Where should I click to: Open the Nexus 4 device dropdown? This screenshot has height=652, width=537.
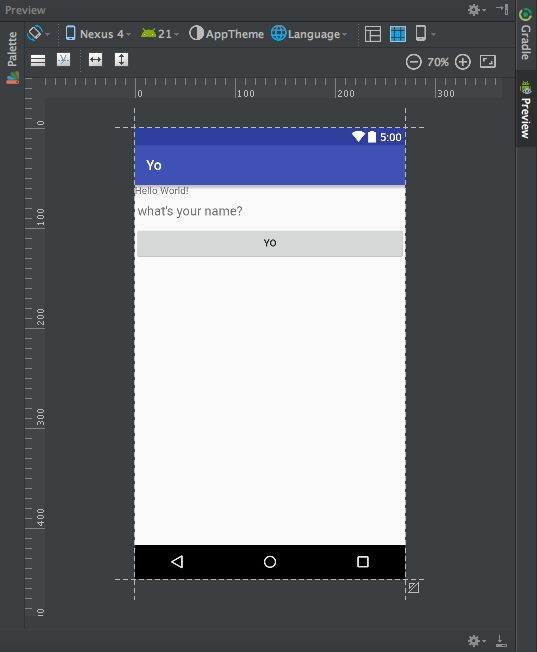(98, 34)
